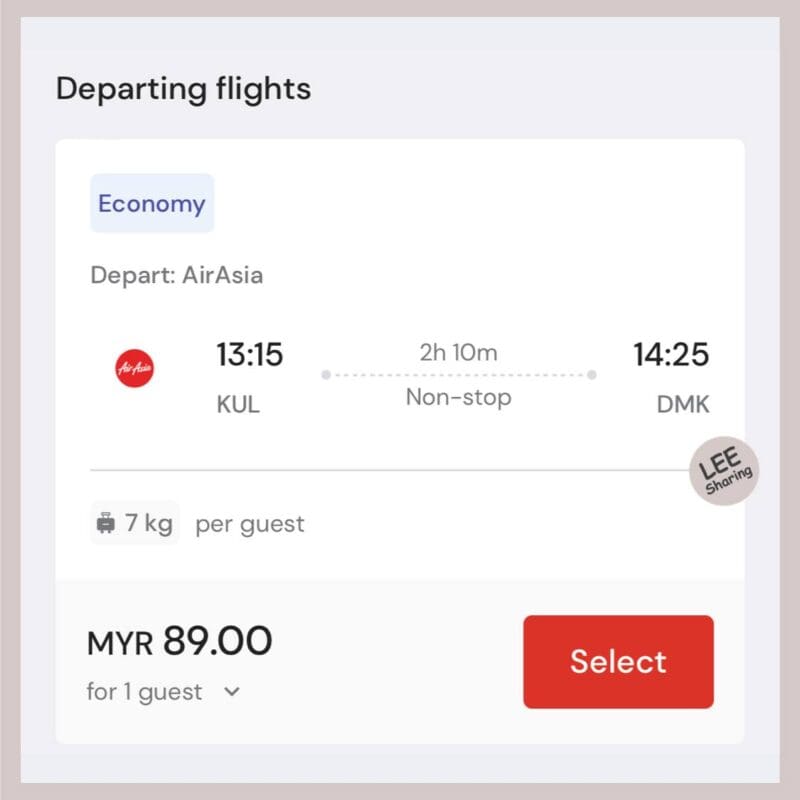Click the 7 kg baggage allowance chip
Screen dimensions: 800x800
(x=135, y=523)
